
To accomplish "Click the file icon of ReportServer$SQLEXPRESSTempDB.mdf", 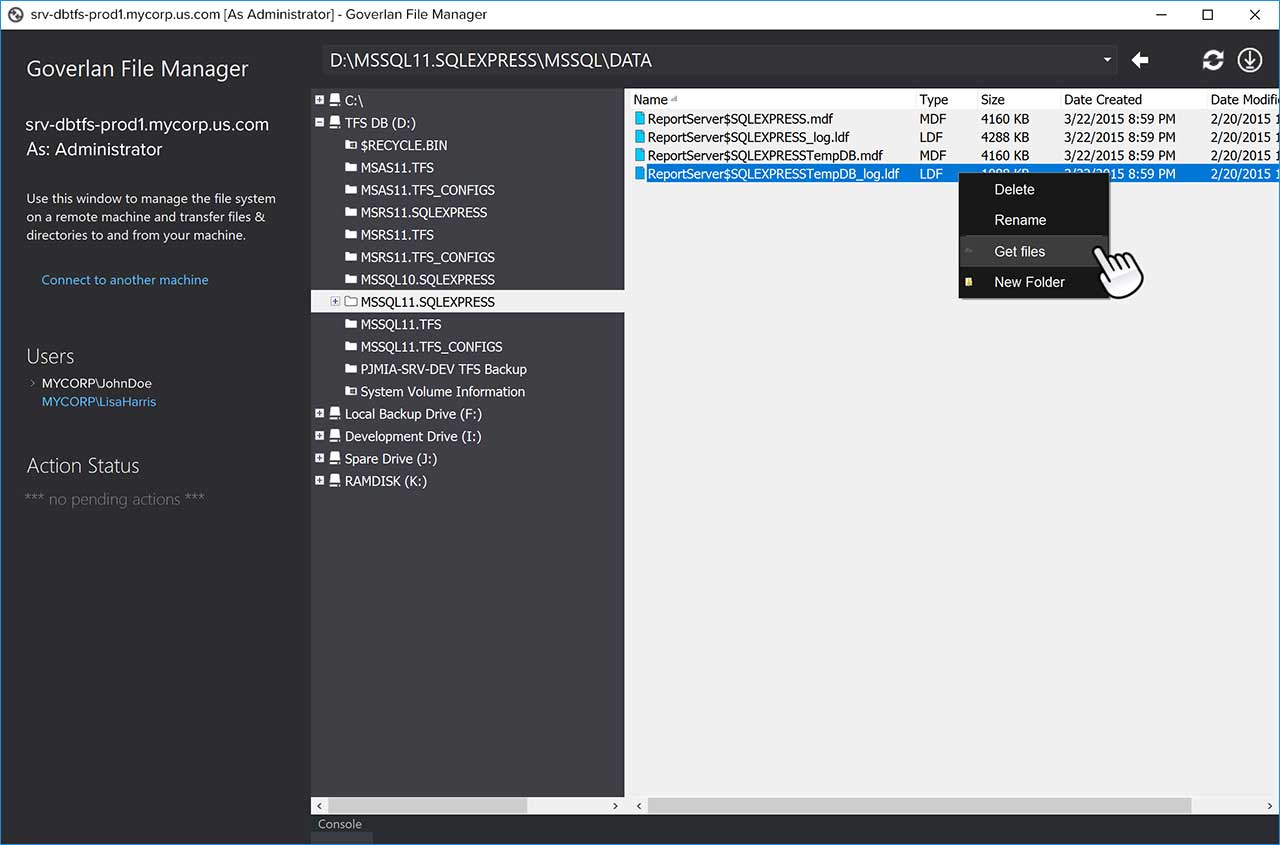I will pyautogui.click(x=640, y=155).
